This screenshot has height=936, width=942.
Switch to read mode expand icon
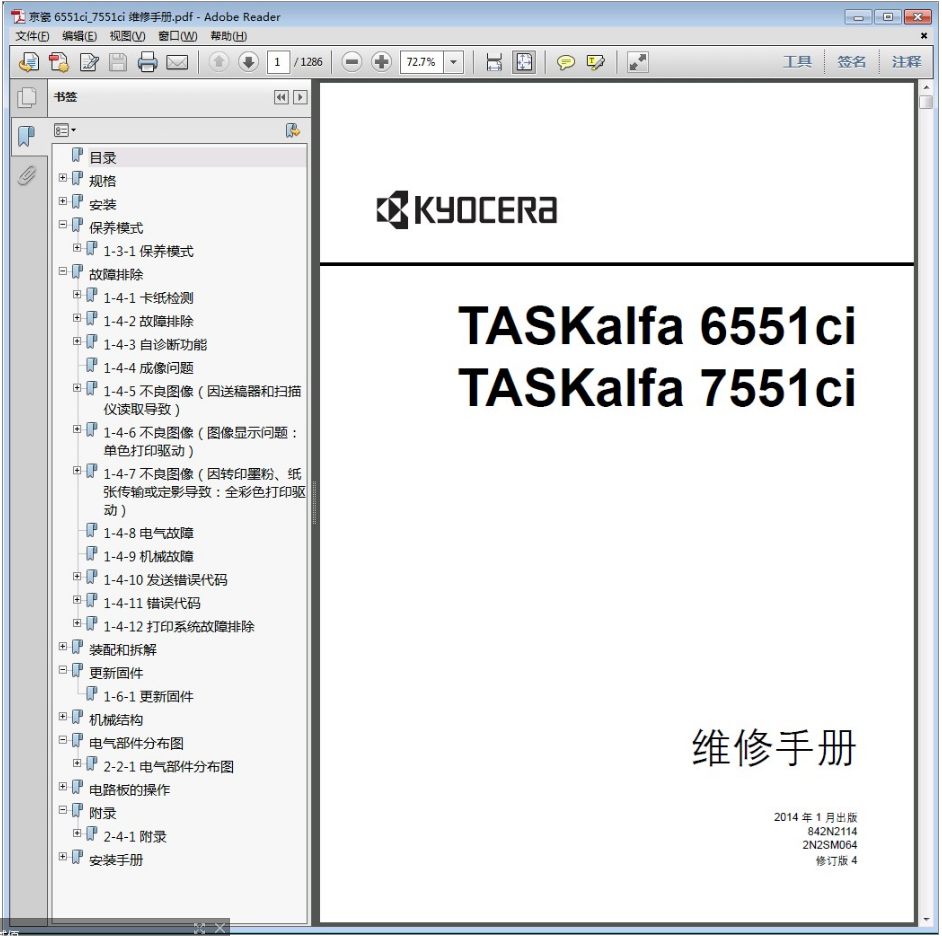pyautogui.click(x=637, y=62)
